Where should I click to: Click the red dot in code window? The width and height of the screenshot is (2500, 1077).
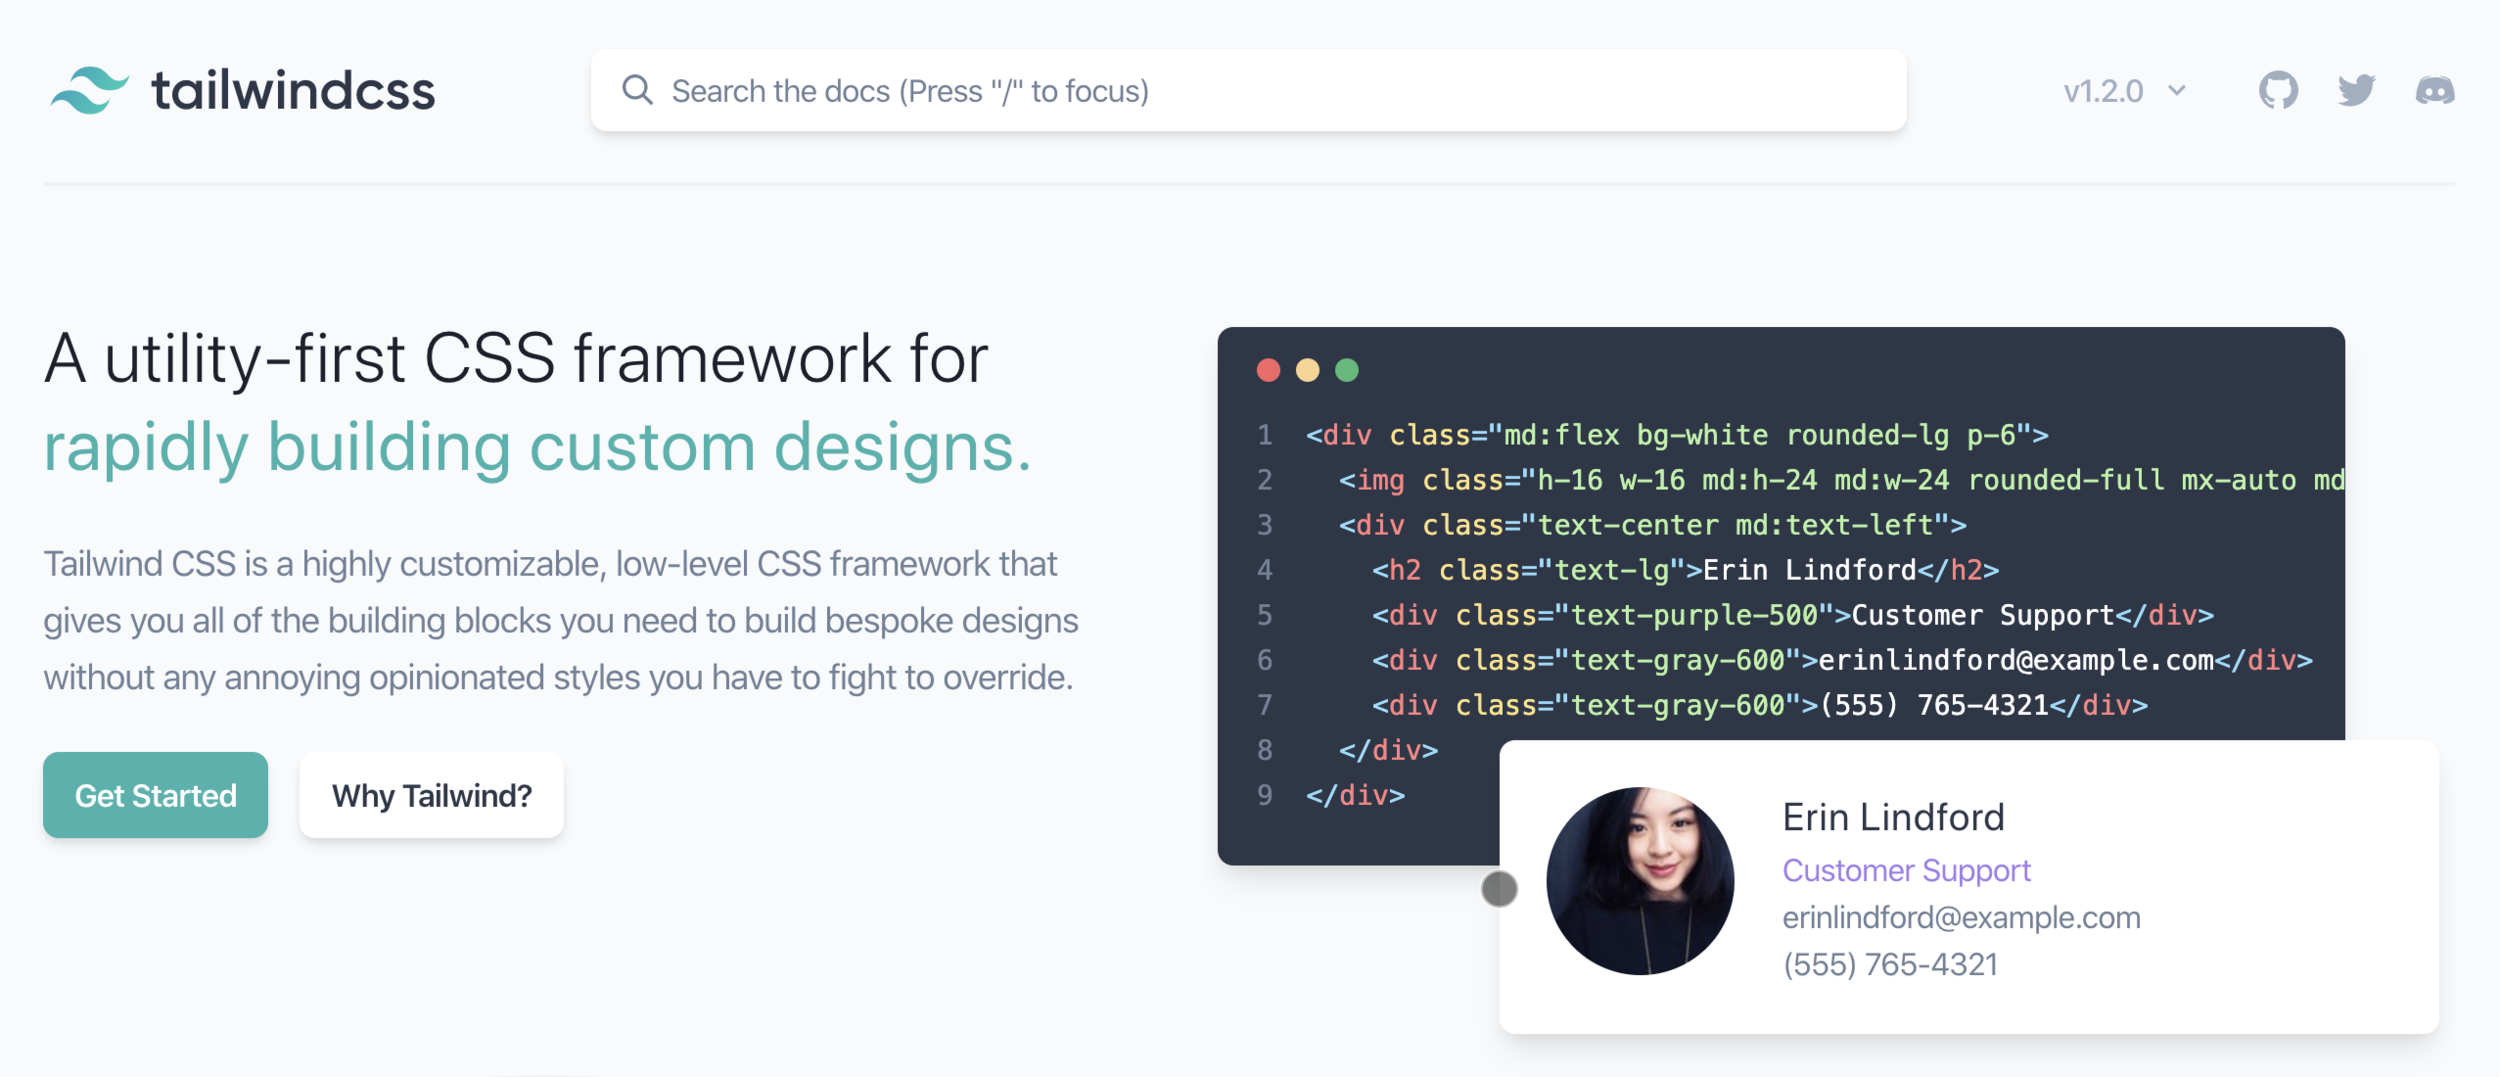pyautogui.click(x=1268, y=370)
